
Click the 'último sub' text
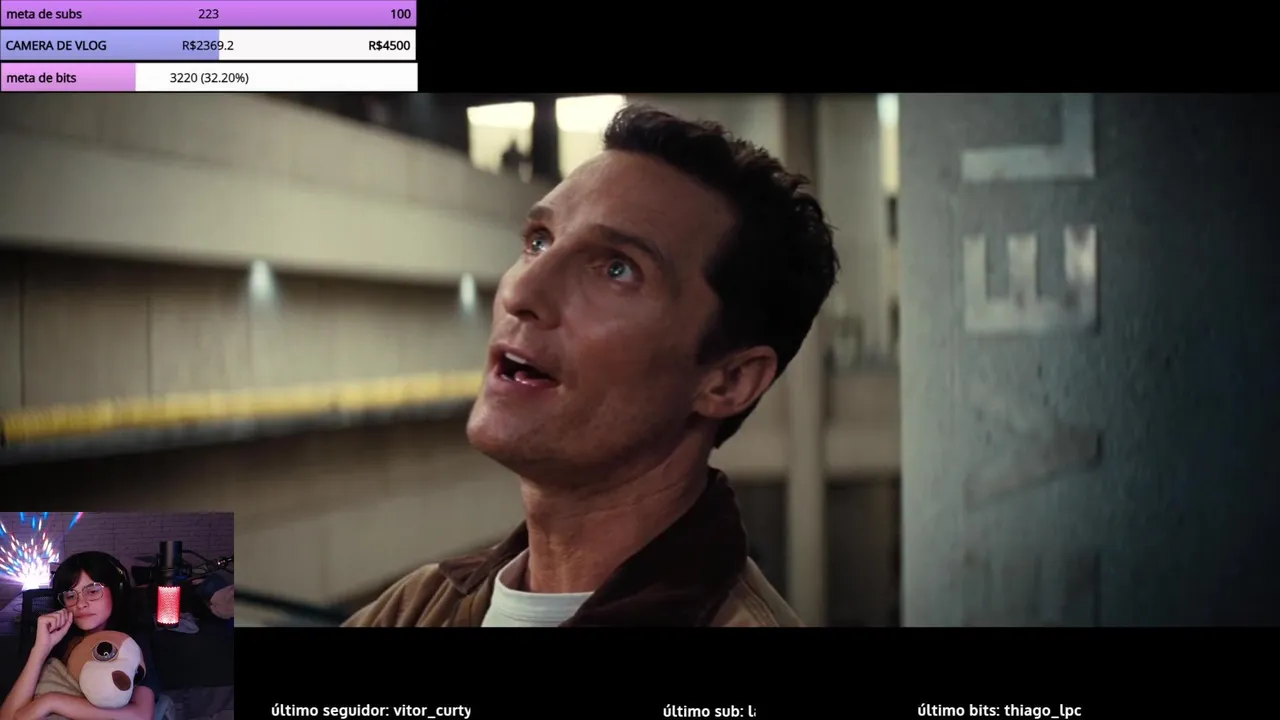[x=709, y=711]
